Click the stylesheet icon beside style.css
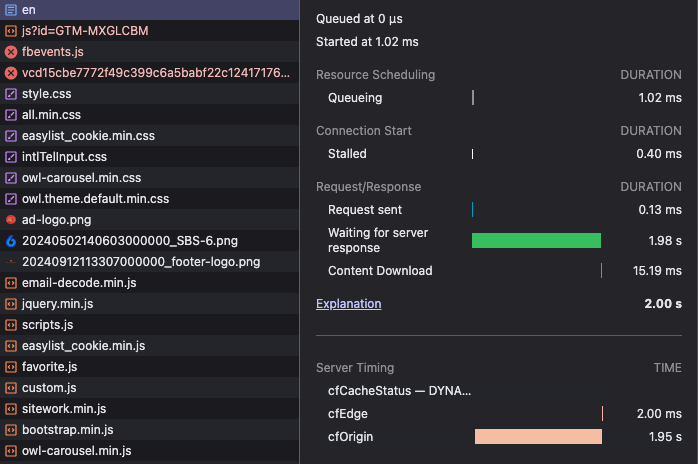698x464 pixels. [10, 94]
